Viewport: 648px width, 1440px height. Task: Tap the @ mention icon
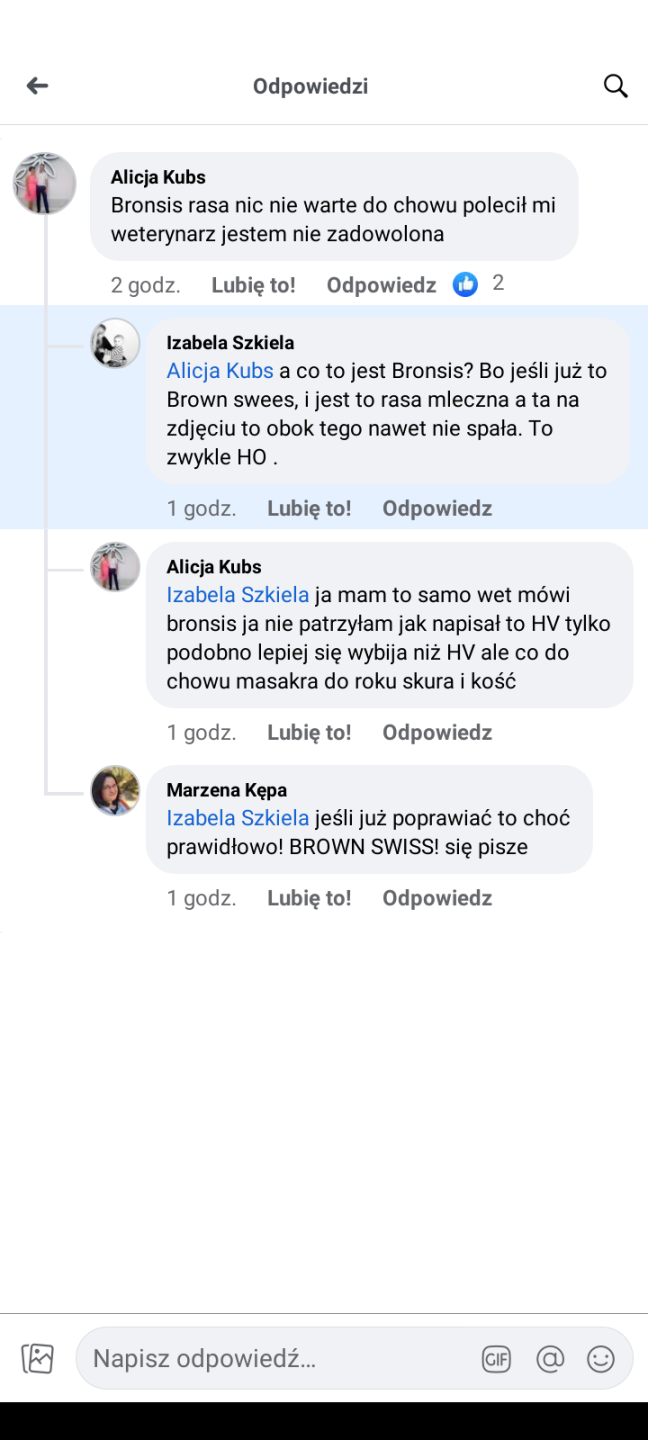tap(550, 1359)
